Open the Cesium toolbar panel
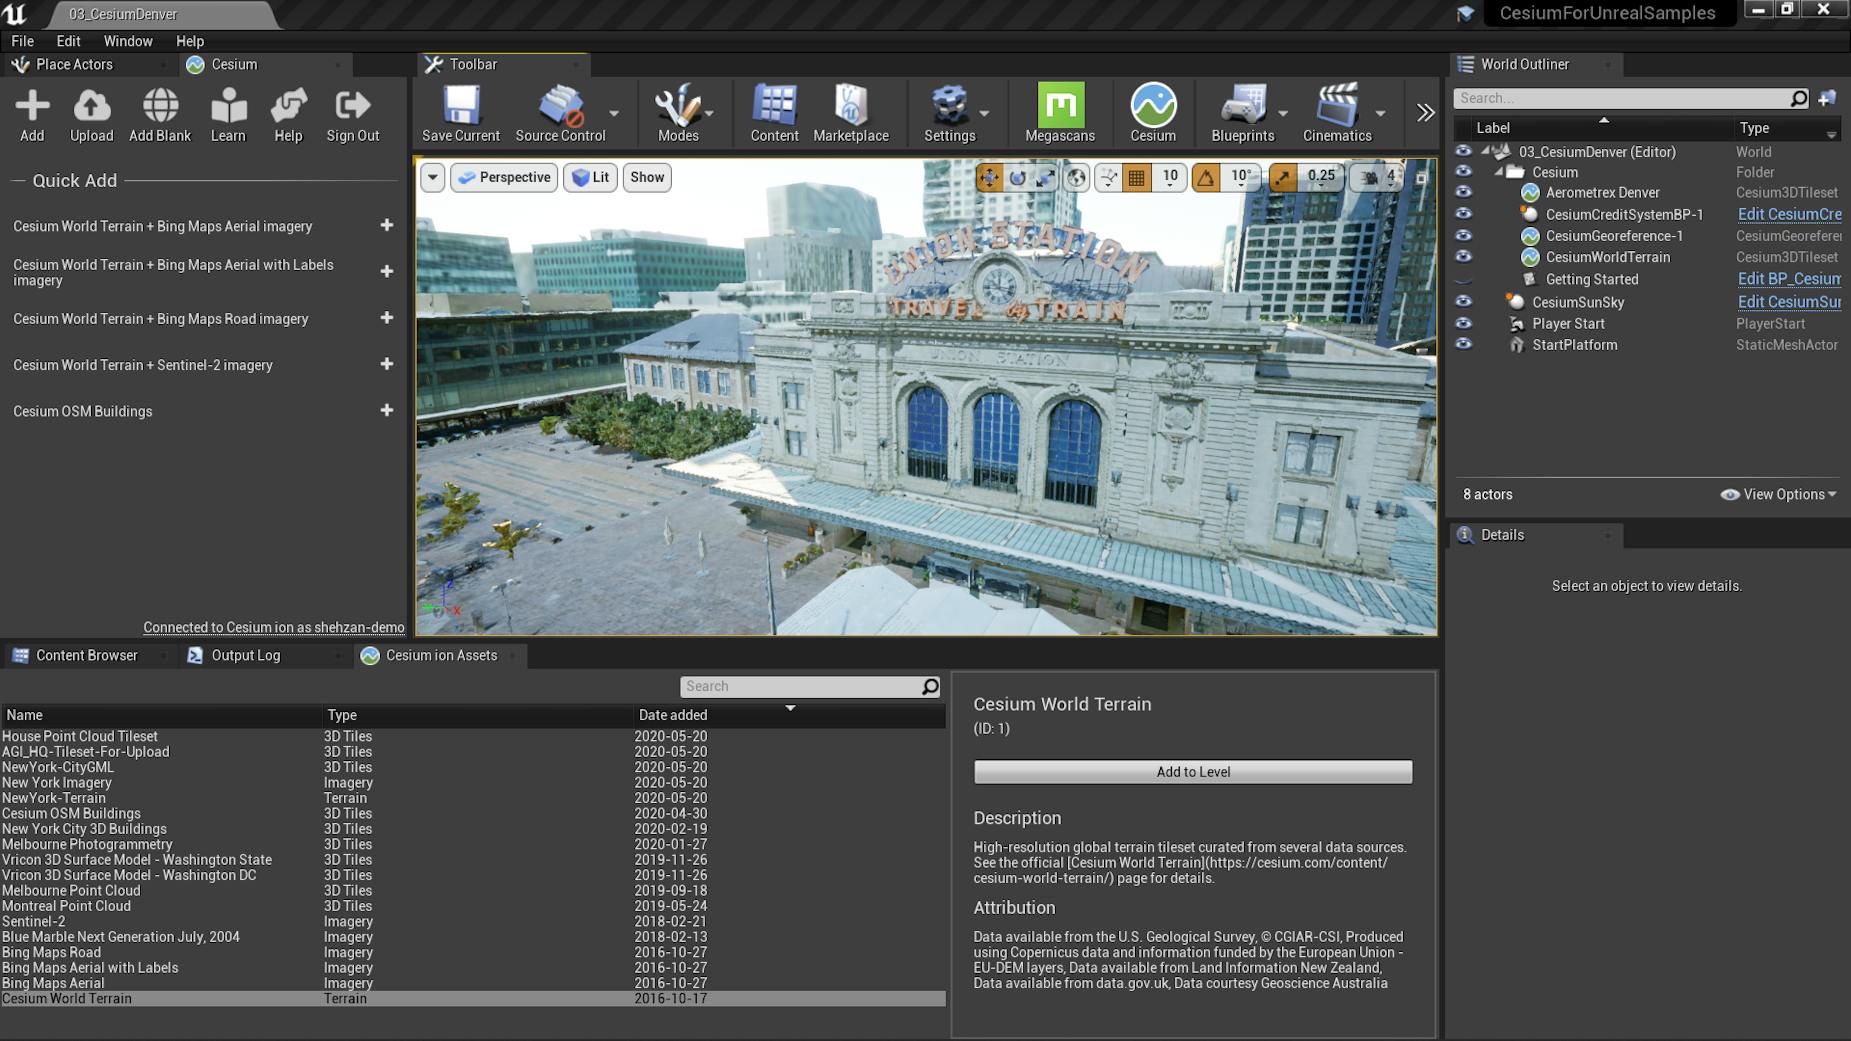 pyautogui.click(x=1153, y=112)
